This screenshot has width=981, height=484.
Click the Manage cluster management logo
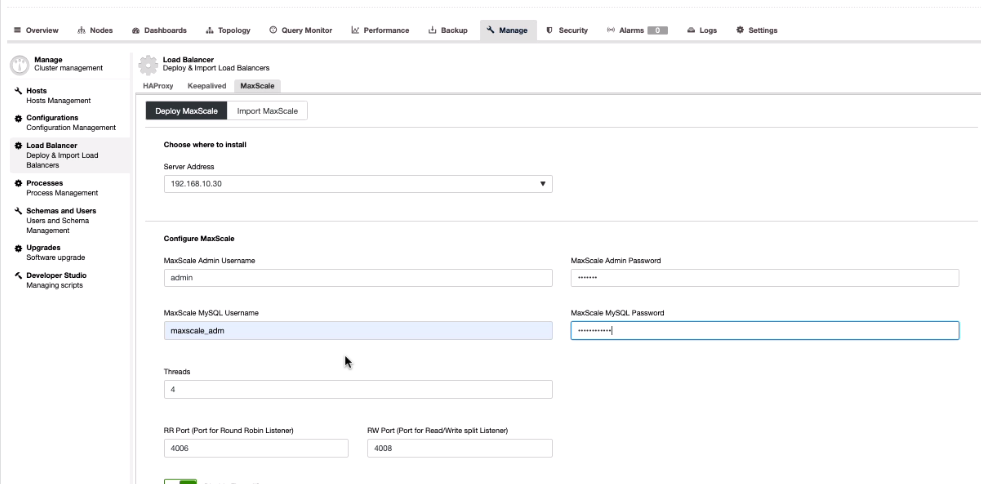tap(19, 64)
